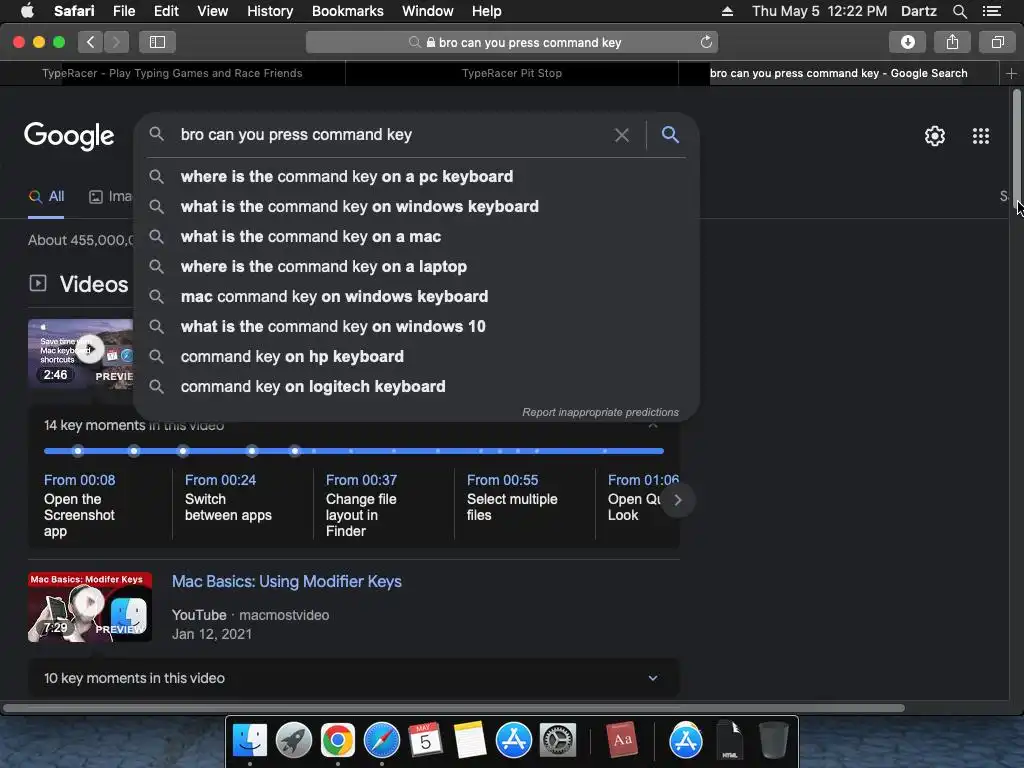Open Calendar from the Dock
This screenshot has width=1024, height=768.
(x=425, y=741)
